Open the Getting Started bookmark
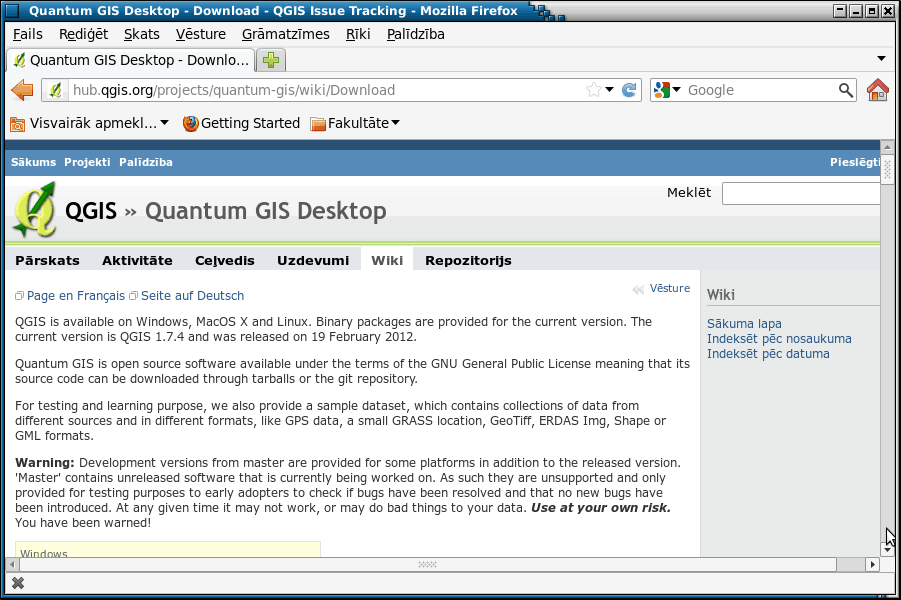Screen dimensions: 901x600 click(x=241, y=123)
